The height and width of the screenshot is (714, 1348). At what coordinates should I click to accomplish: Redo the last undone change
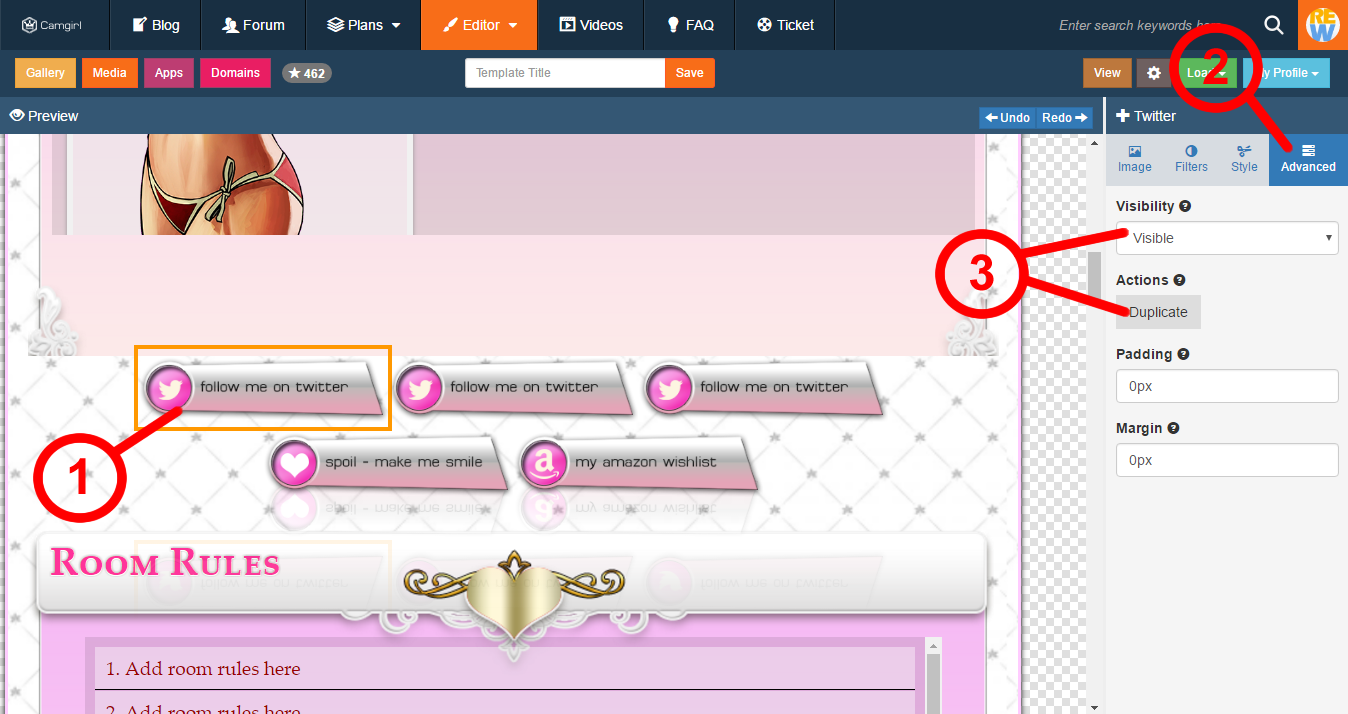1064,118
